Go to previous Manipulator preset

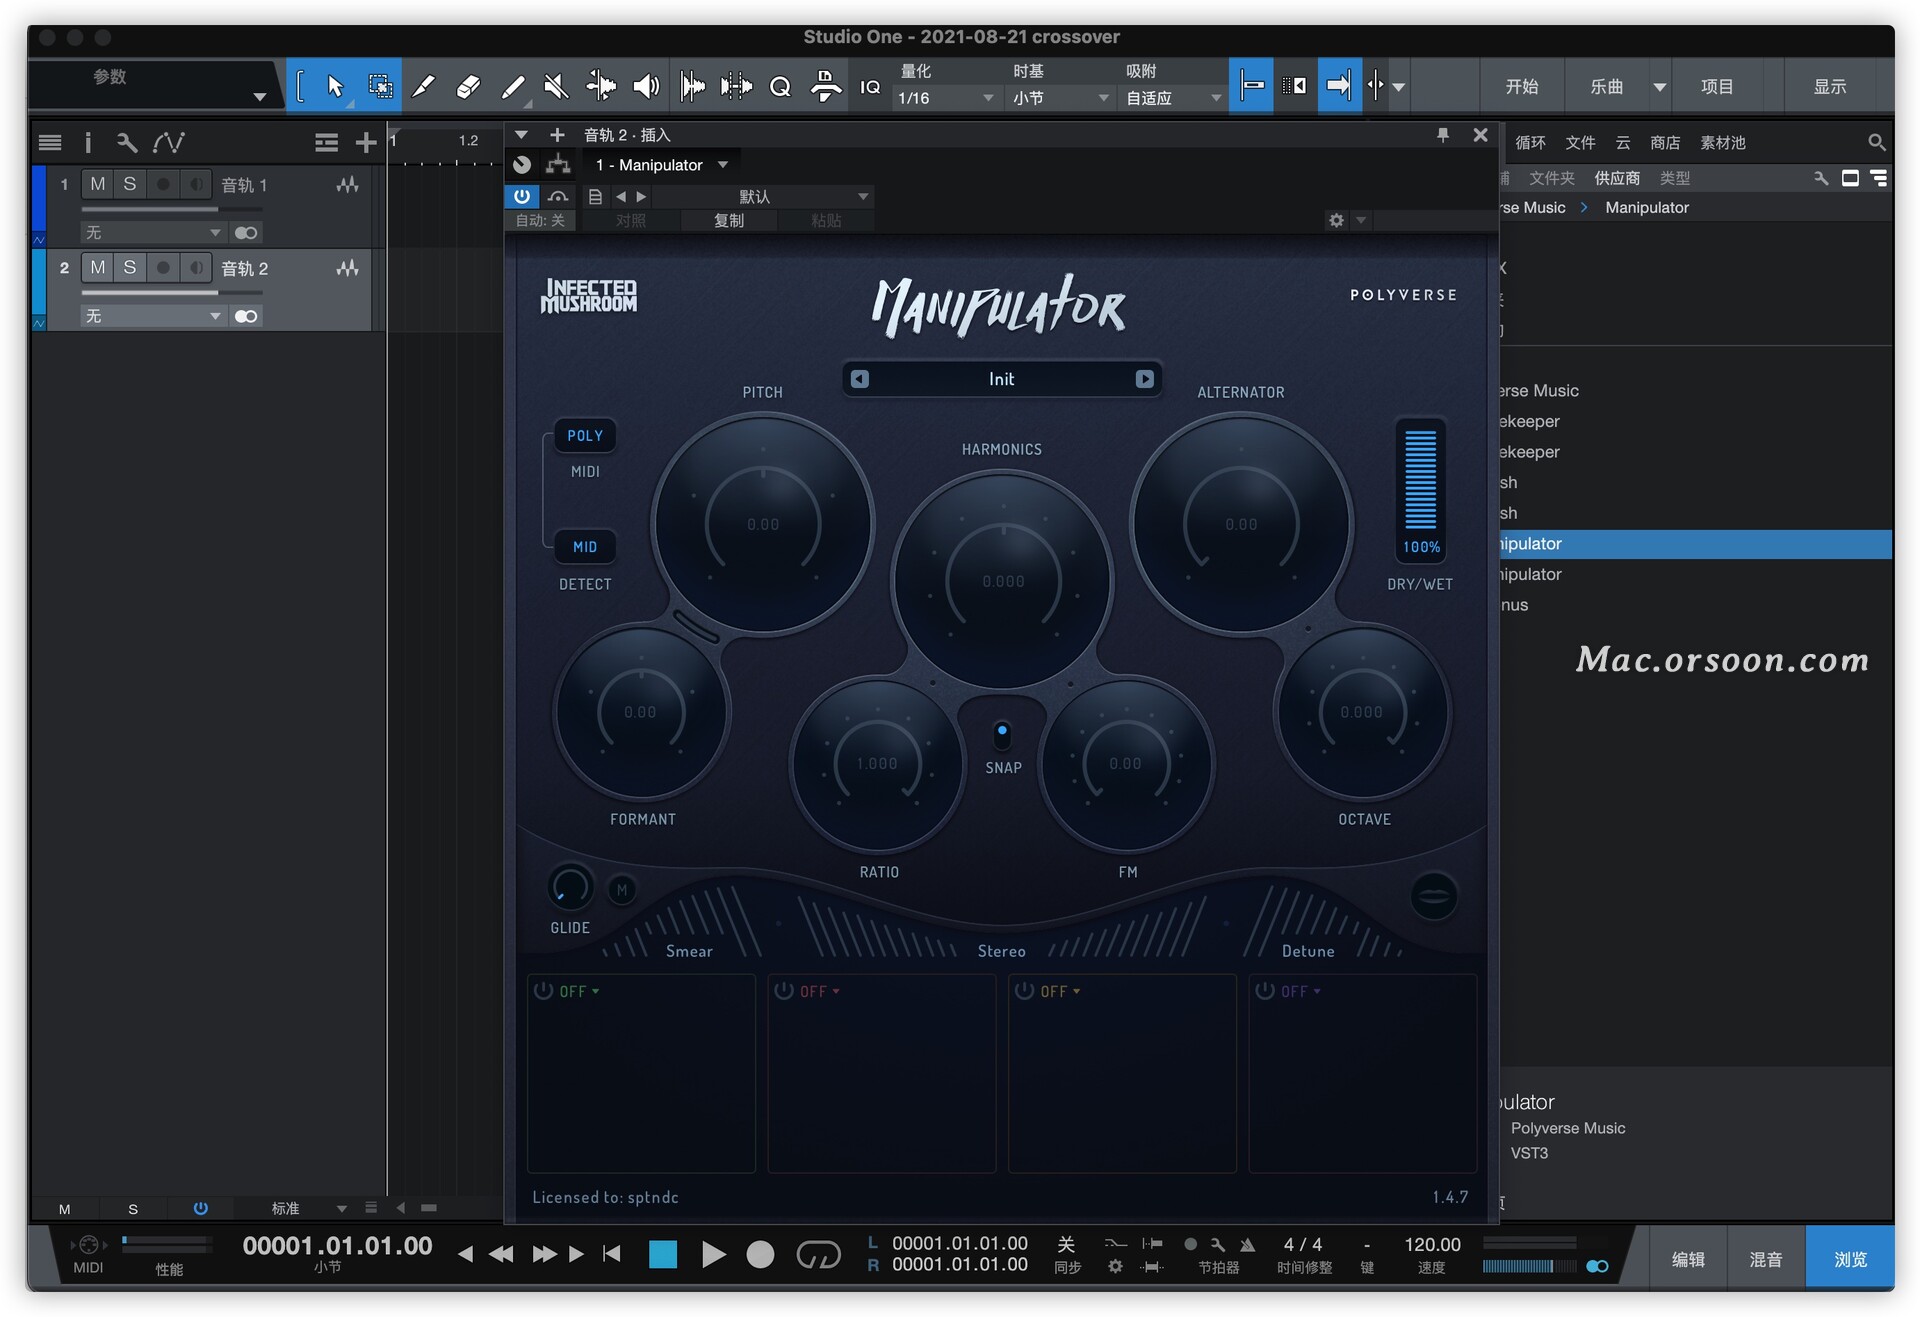click(860, 379)
